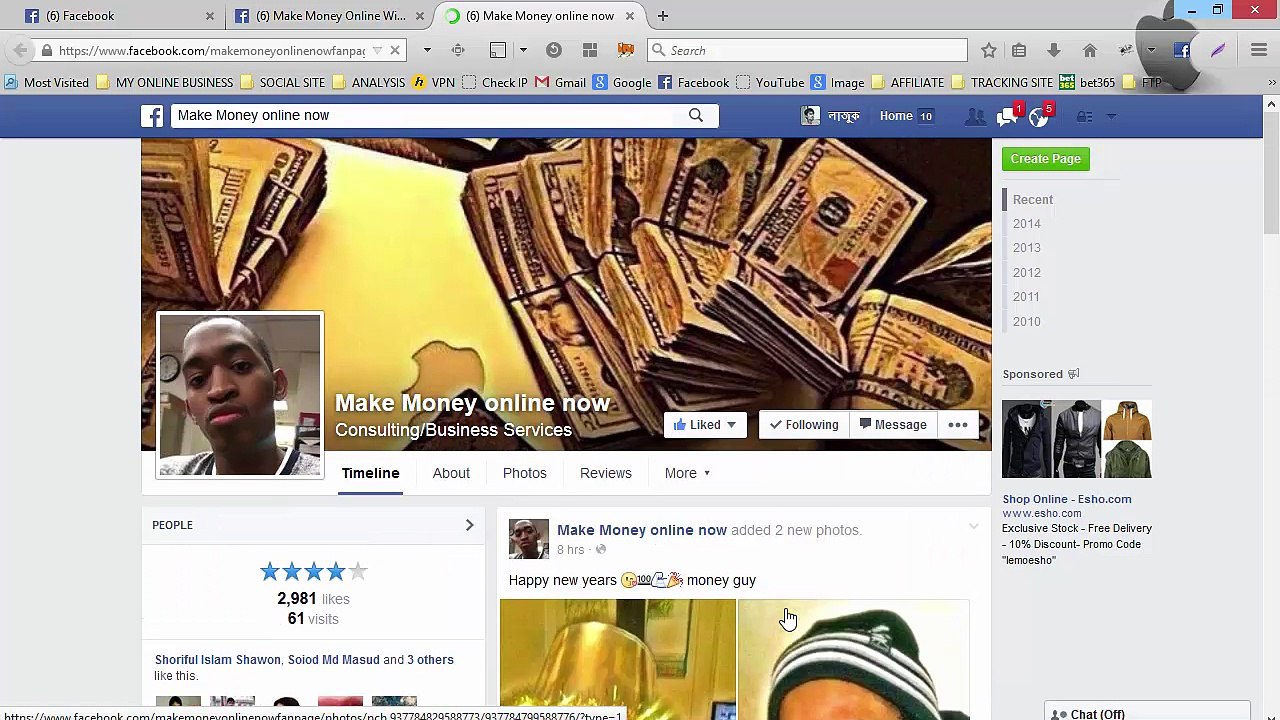The width and height of the screenshot is (1280, 720).
Task: Click the Facebook search magnifier icon
Action: point(696,115)
